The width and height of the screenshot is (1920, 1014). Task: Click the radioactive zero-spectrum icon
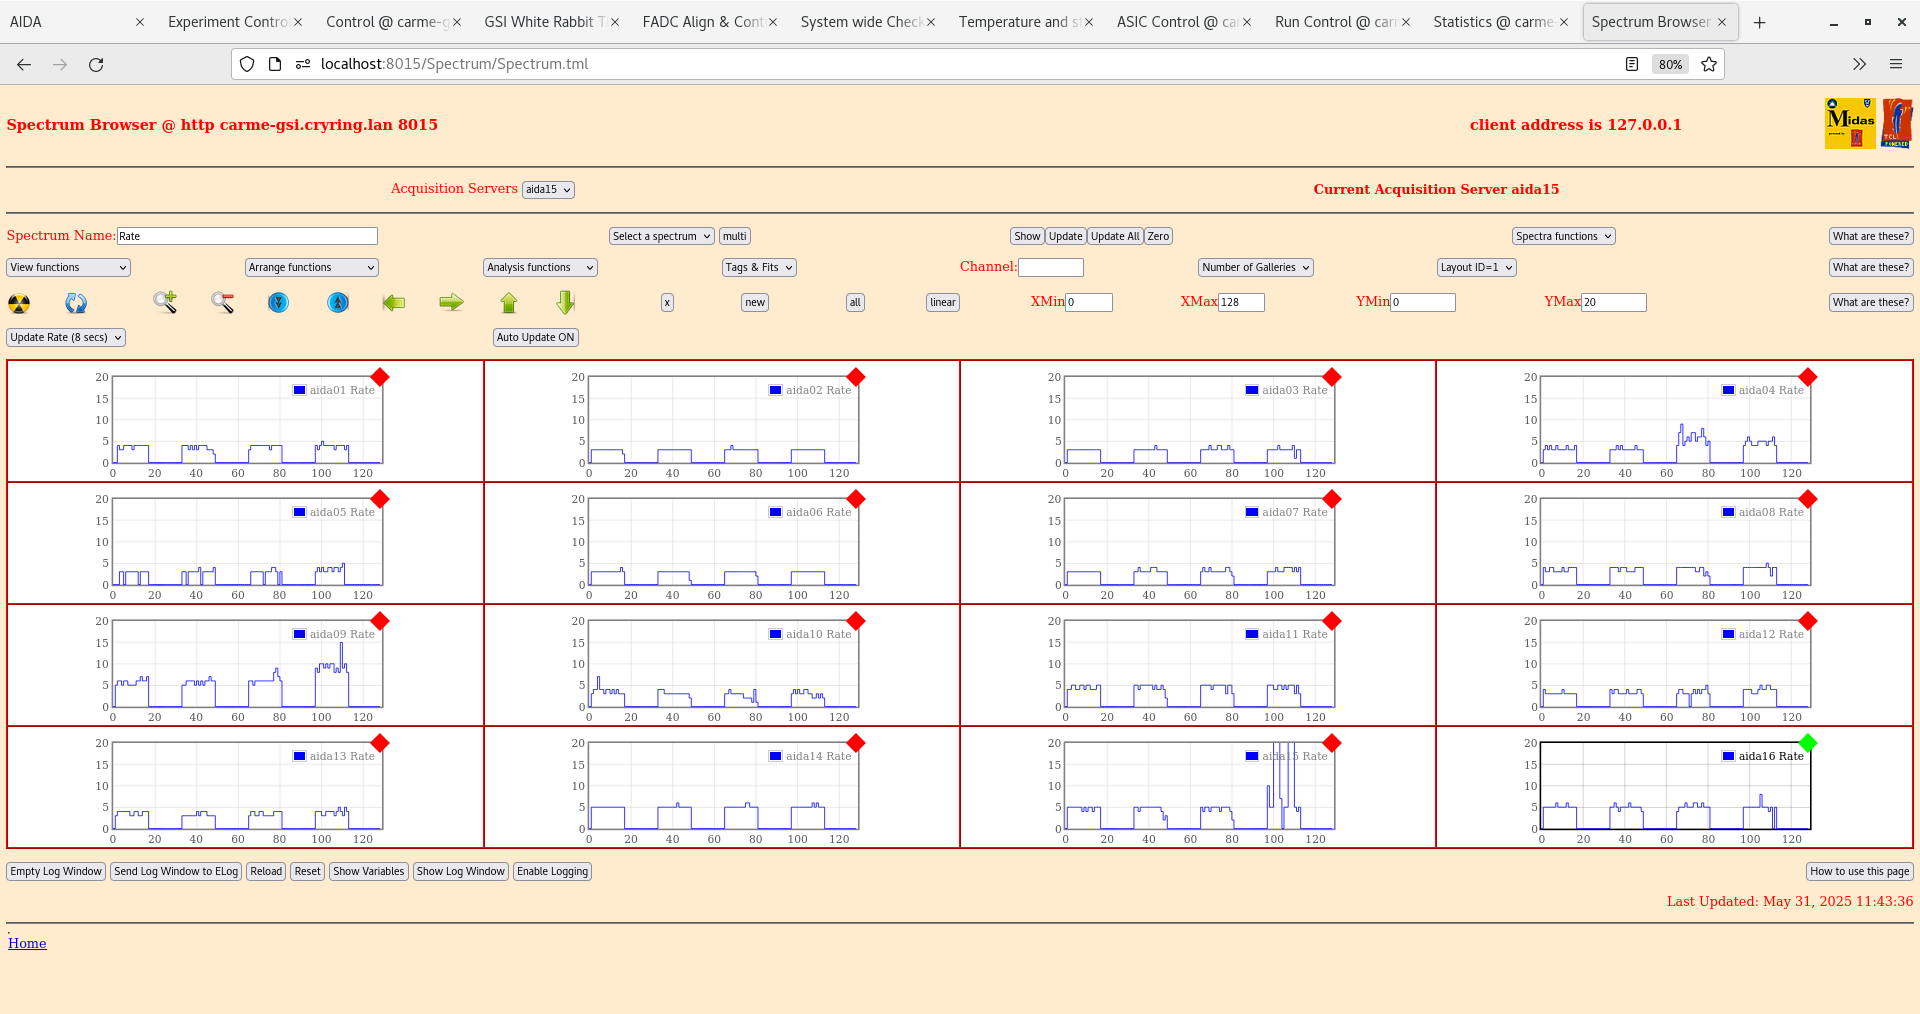click(18, 303)
